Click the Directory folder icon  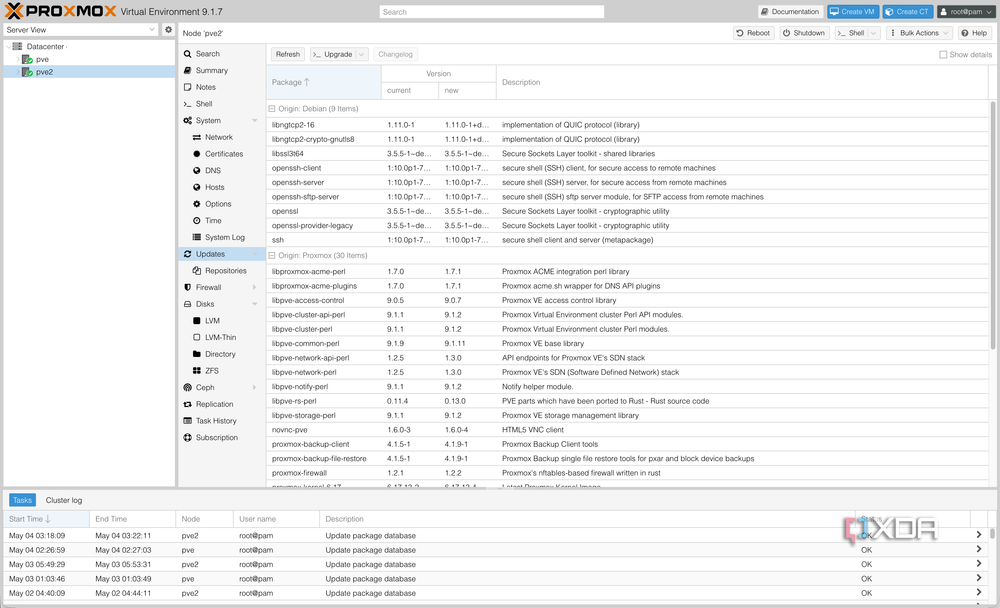[196, 353]
